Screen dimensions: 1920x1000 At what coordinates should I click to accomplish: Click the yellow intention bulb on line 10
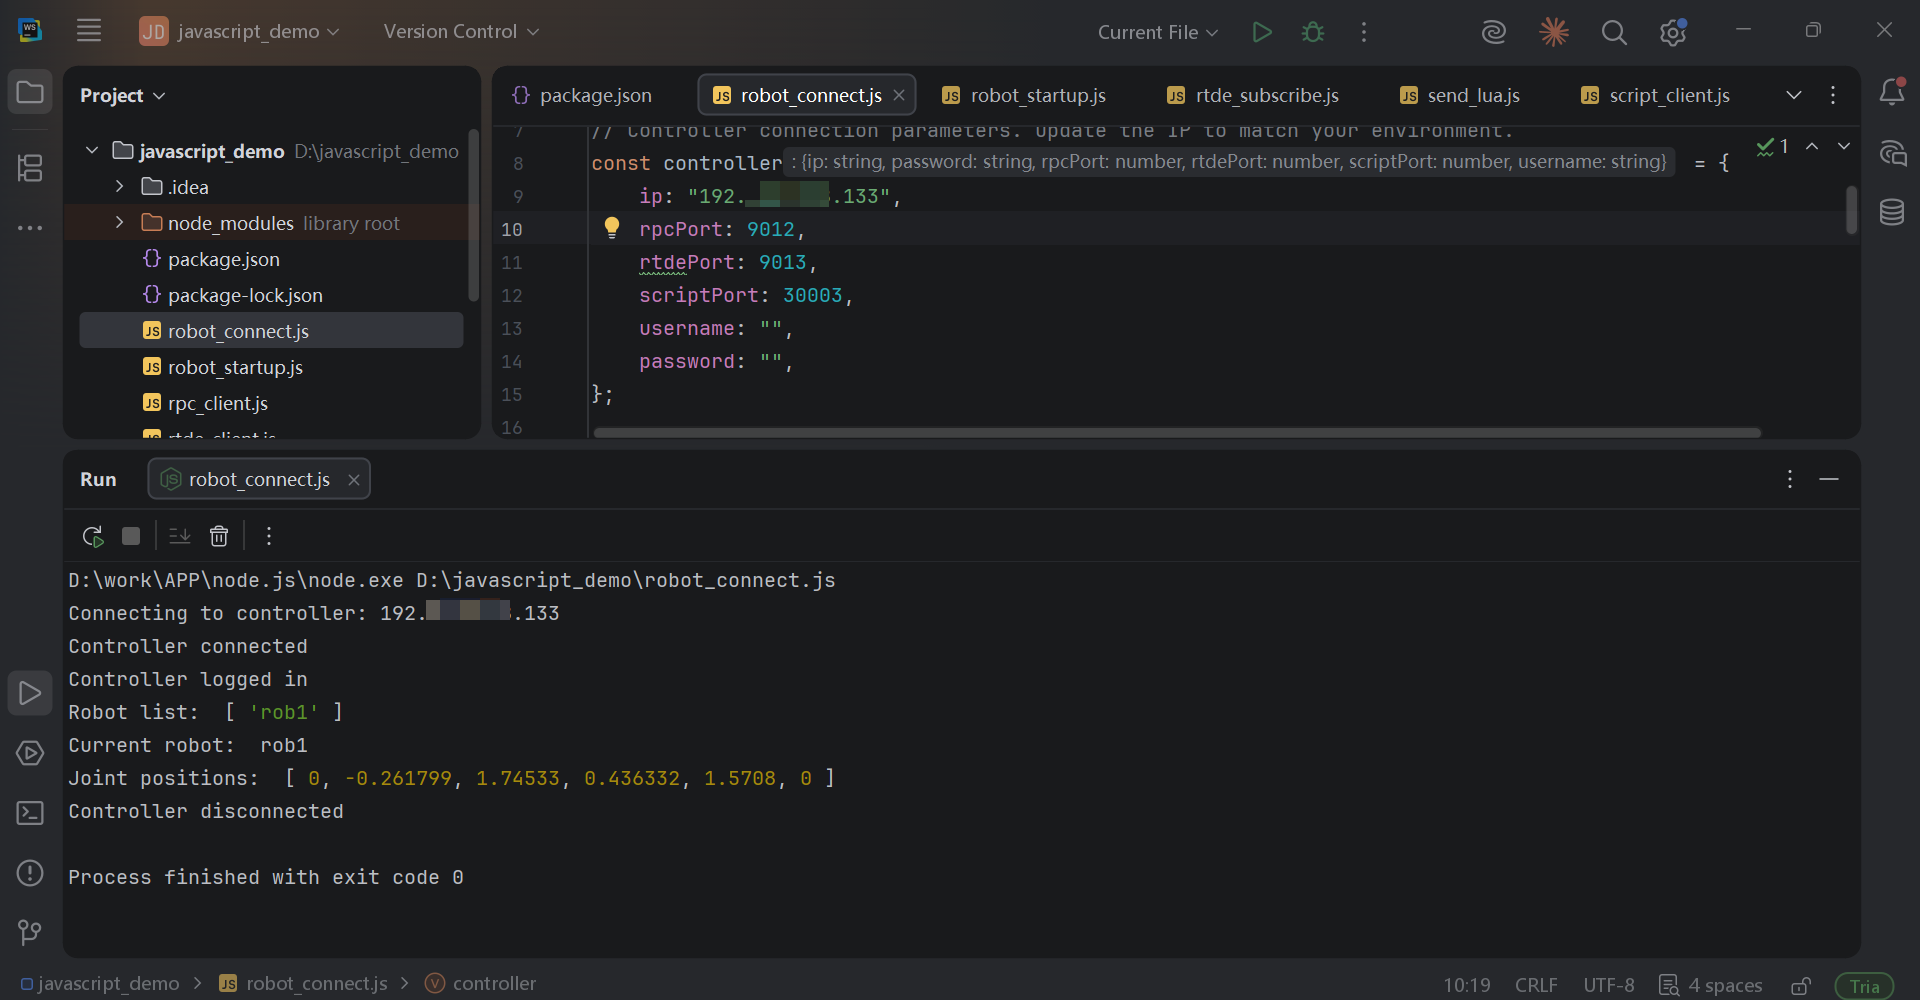point(612,228)
